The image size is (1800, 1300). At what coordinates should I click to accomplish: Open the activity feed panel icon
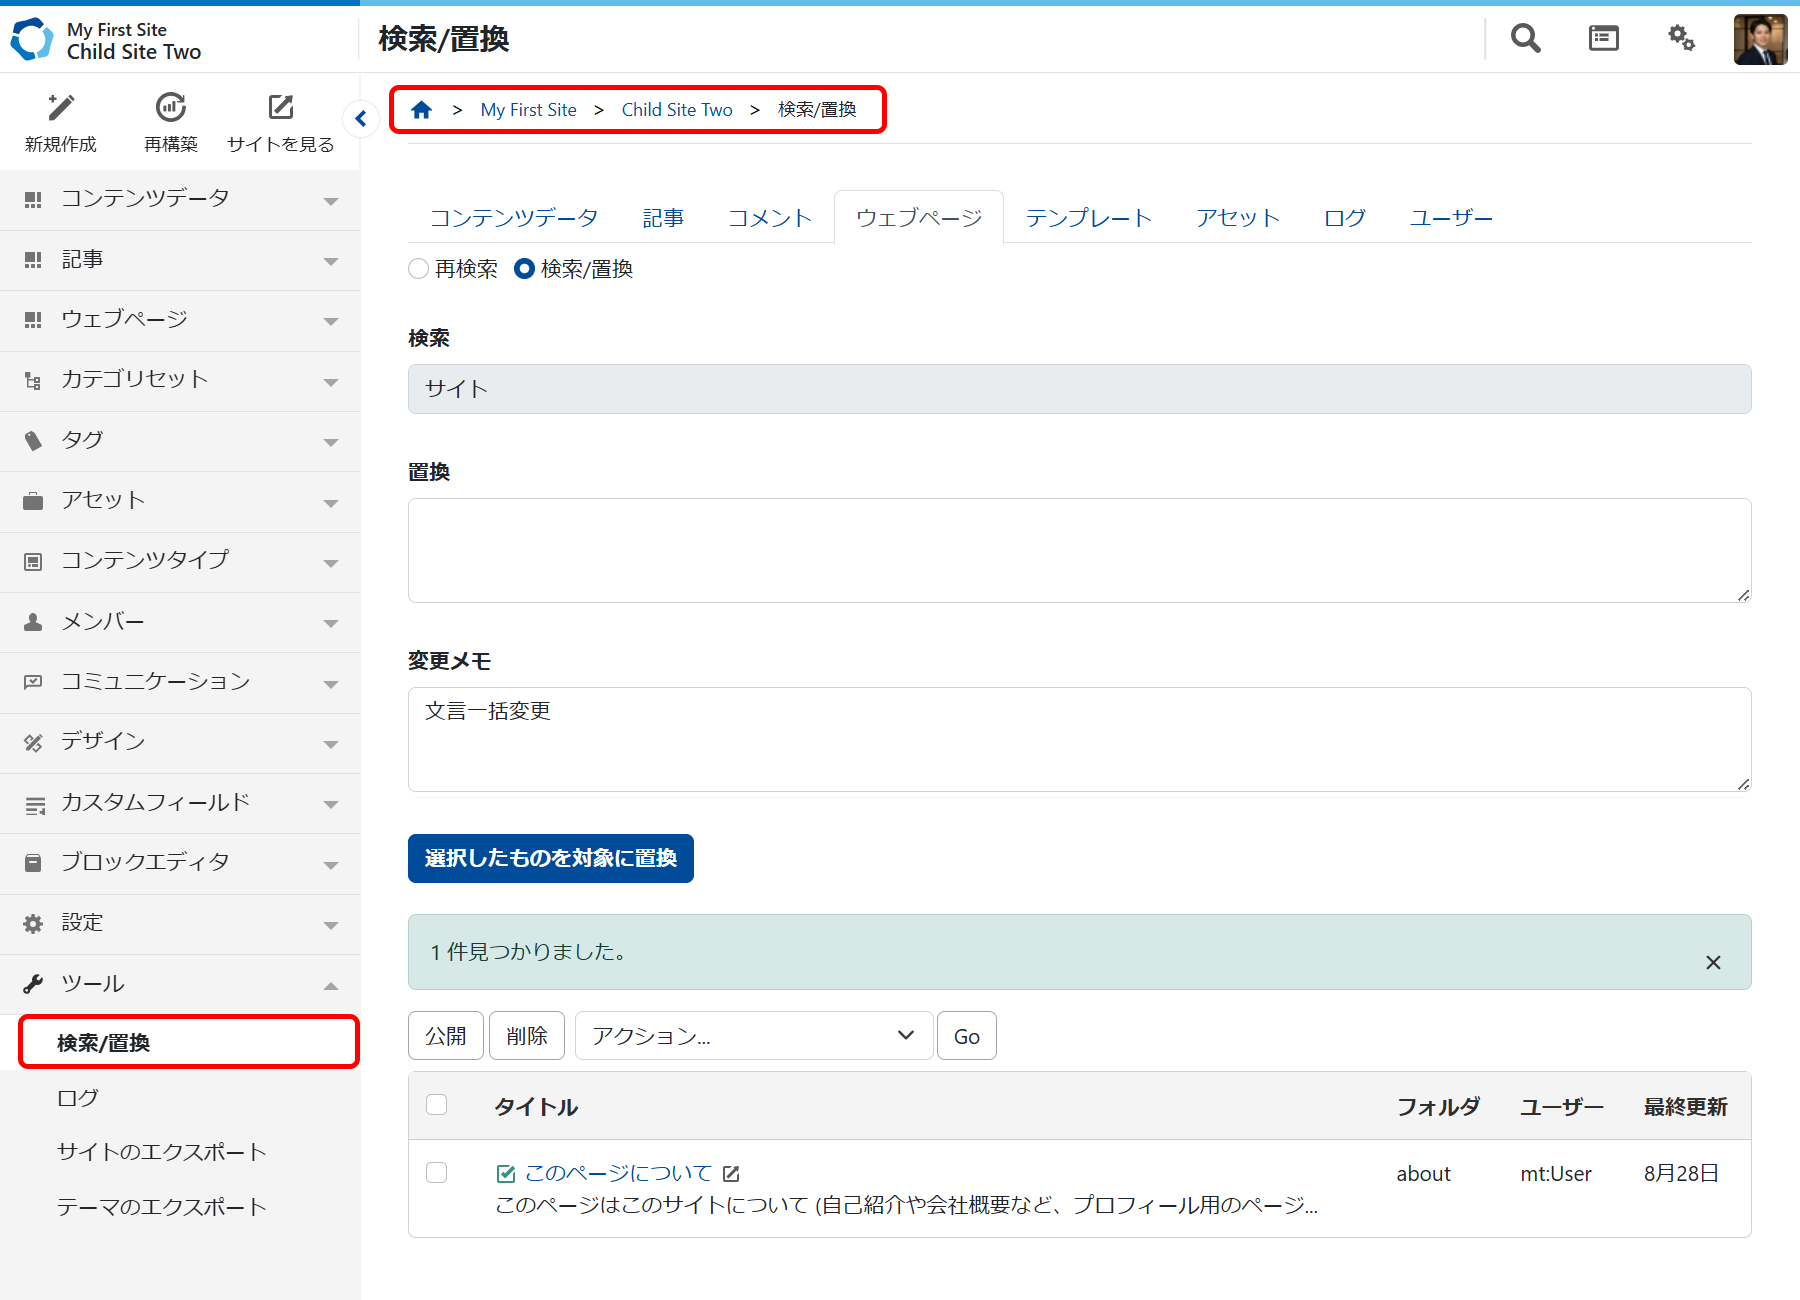pyautogui.click(x=1603, y=39)
